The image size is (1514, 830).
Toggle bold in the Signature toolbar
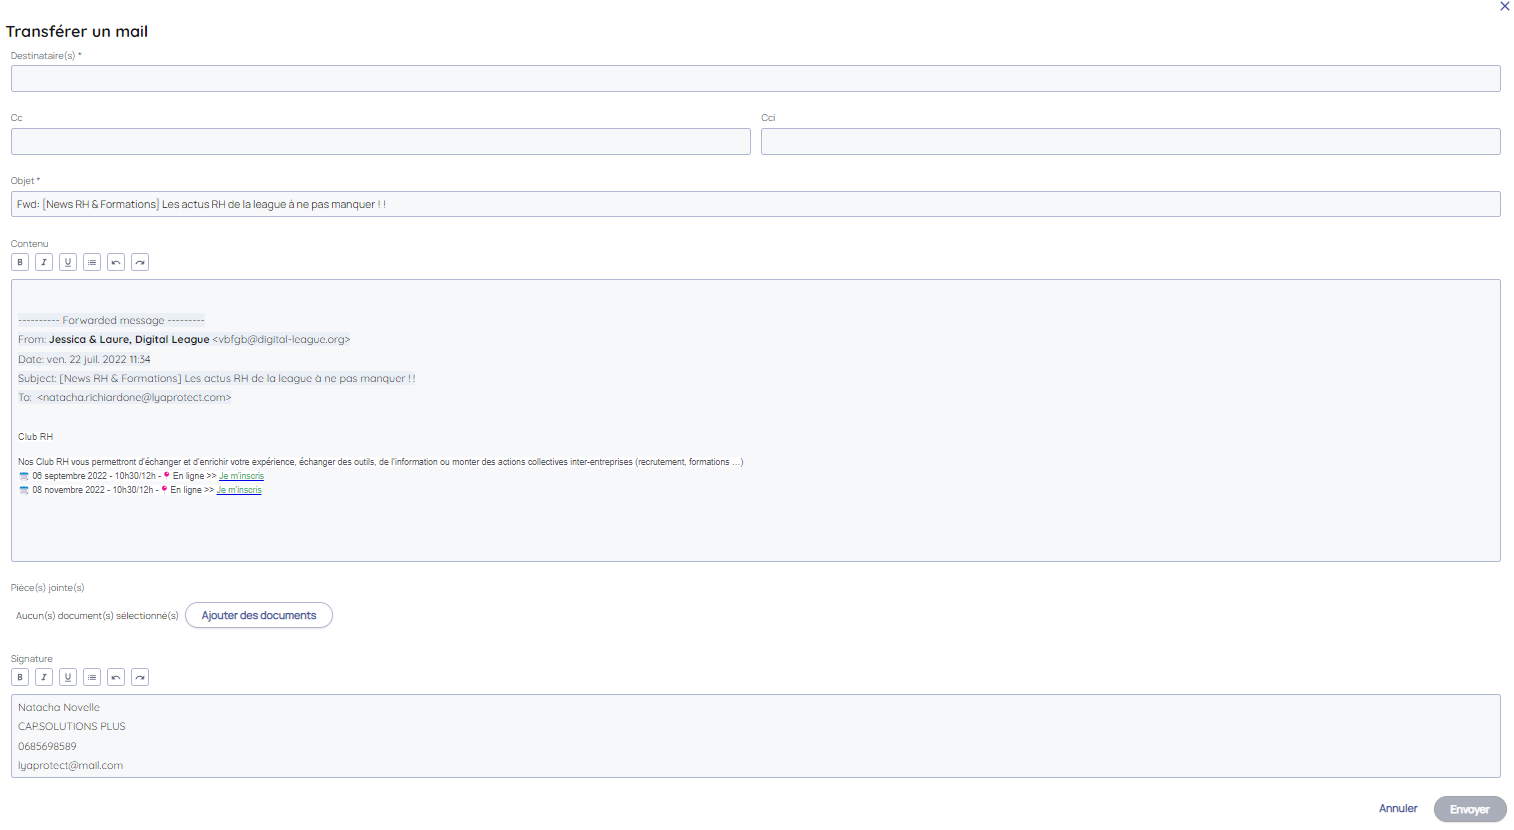pyautogui.click(x=20, y=677)
